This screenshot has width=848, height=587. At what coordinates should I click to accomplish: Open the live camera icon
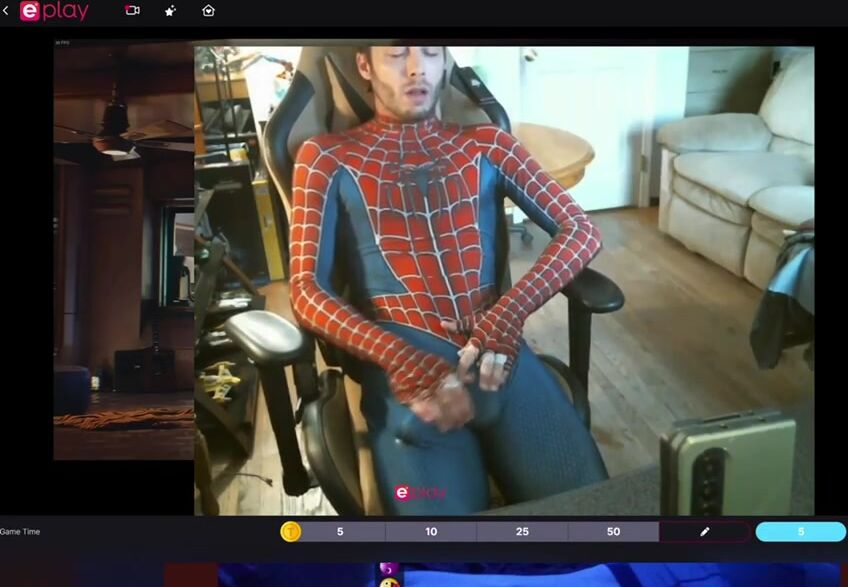pos(132,10)
